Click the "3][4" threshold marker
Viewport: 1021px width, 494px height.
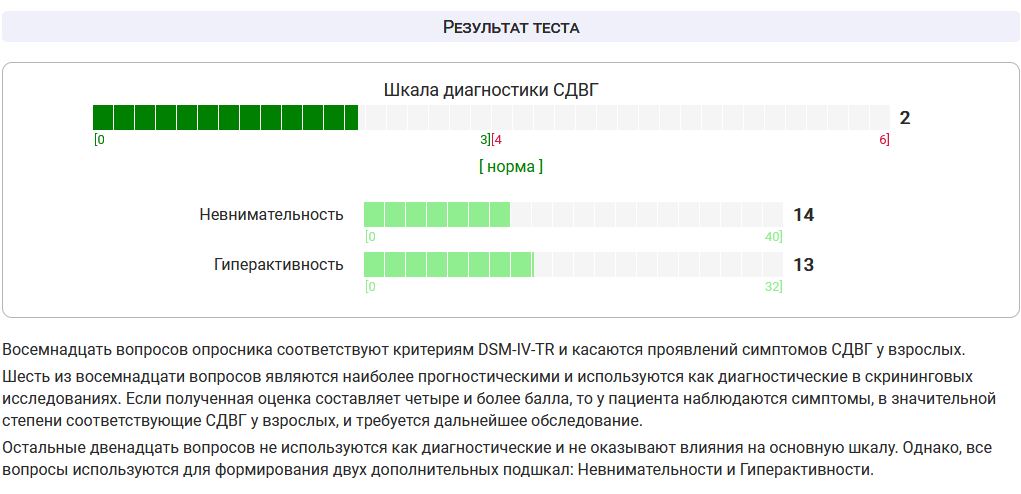[491, 140]
